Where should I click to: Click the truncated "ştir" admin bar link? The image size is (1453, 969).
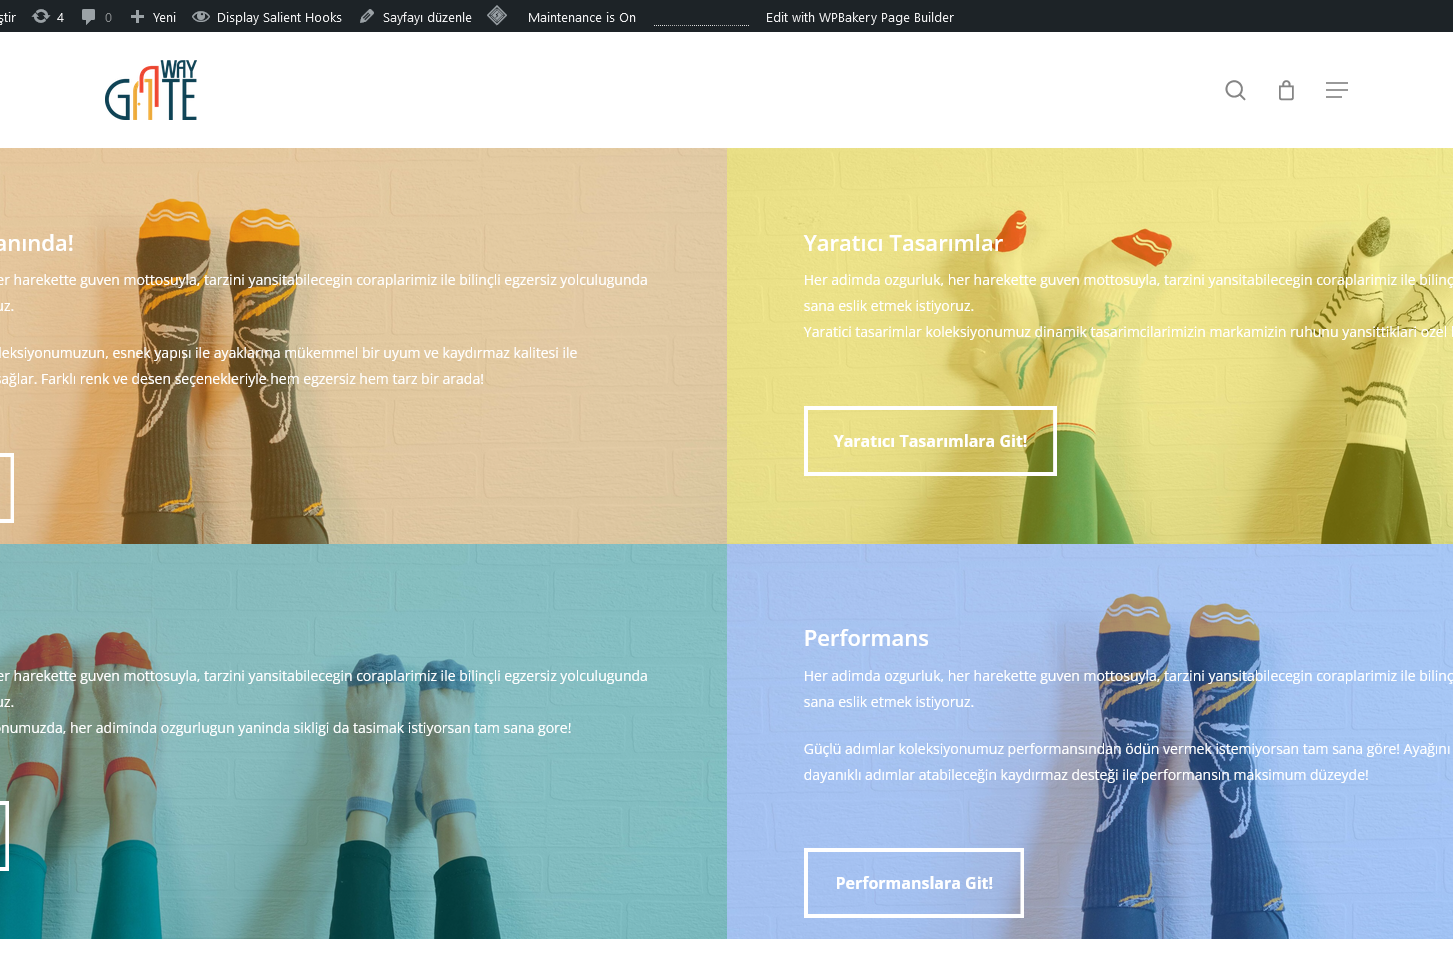point(8,17)
